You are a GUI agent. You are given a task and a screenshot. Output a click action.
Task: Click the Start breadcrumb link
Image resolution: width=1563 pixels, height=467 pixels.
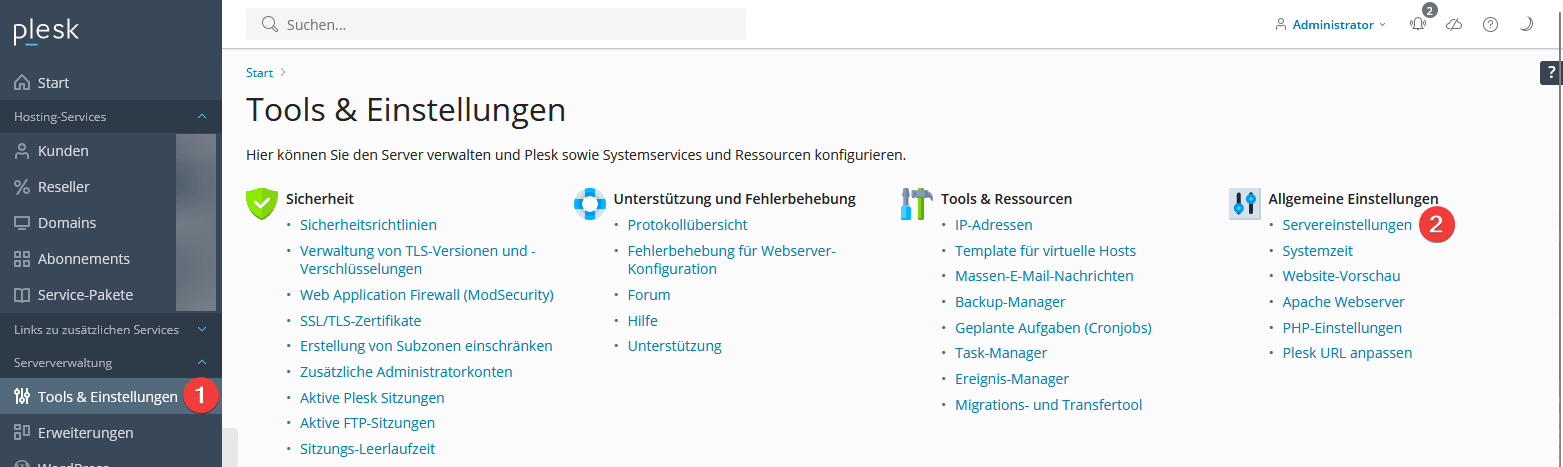coord(259,73)
